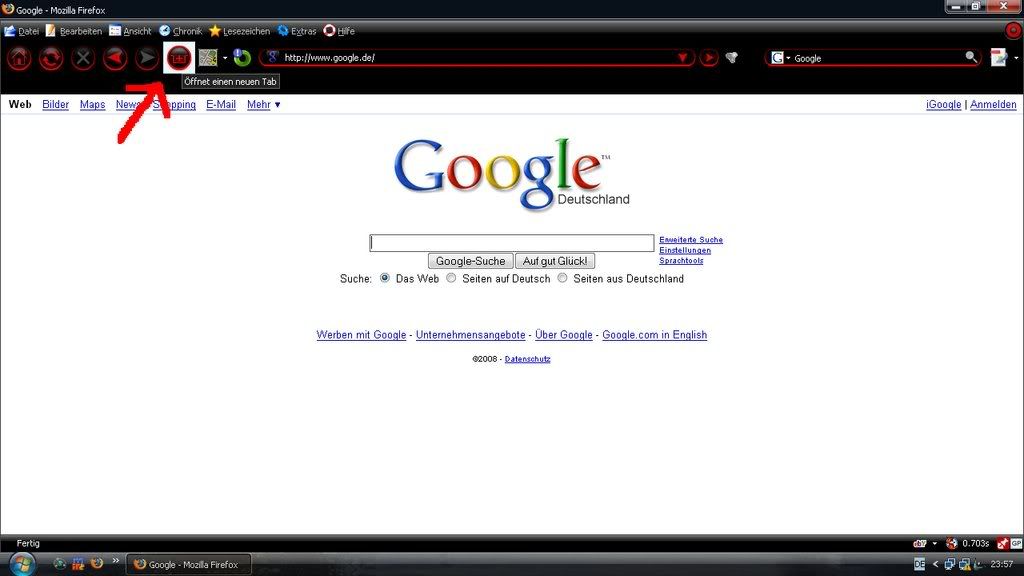The image size is (1024, 576).
Task: Open the Werben mit Google link
Action: pyautogui.click(x=361, y=335)
